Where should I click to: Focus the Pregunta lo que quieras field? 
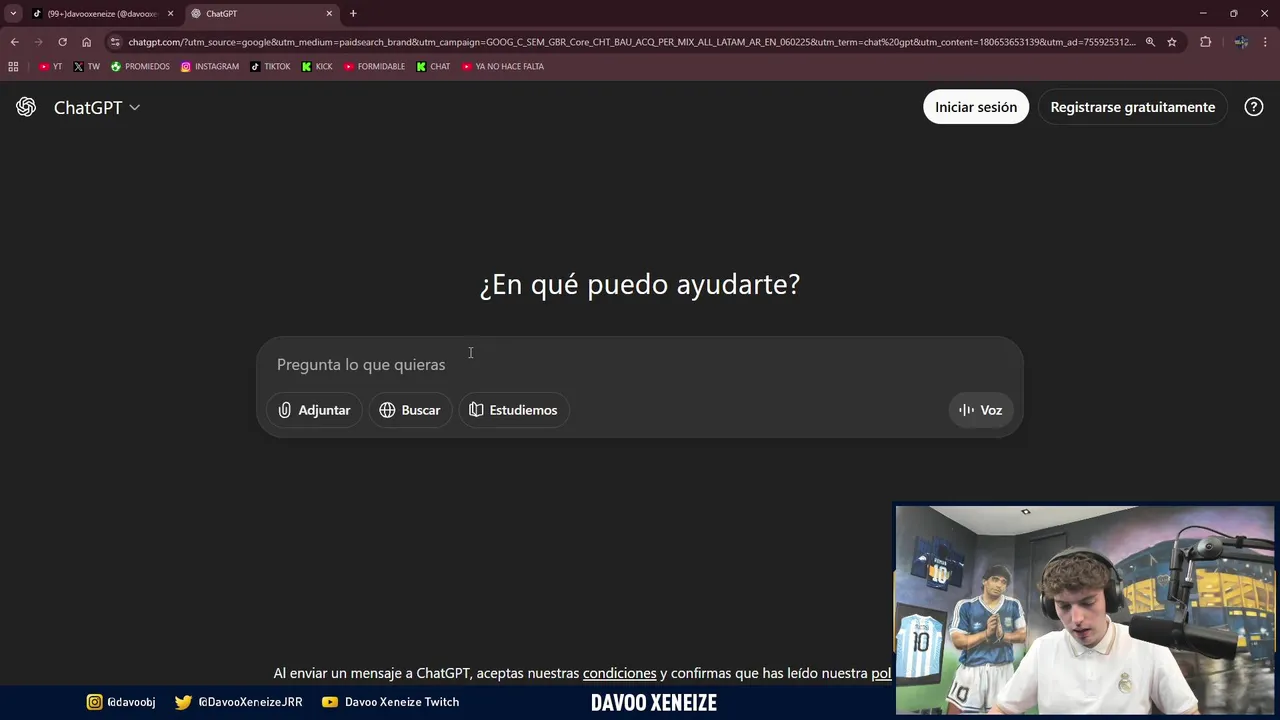coord(640,364)
